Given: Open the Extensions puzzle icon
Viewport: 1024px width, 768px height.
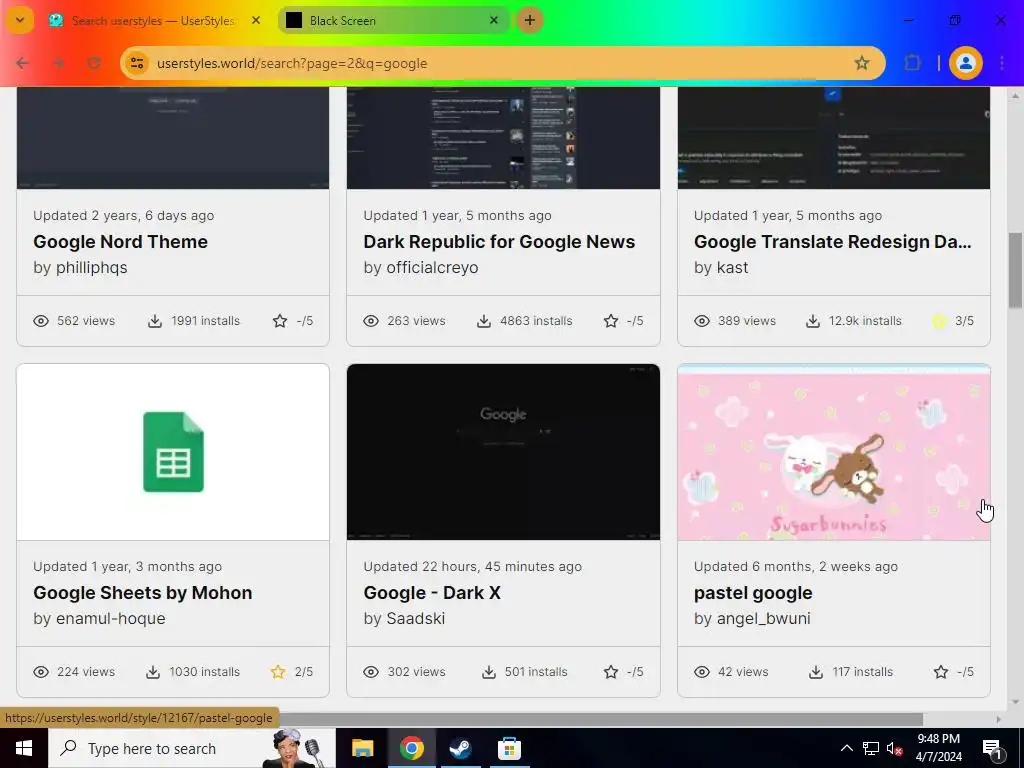Looking at the screenshot, I should click(912, 63).
